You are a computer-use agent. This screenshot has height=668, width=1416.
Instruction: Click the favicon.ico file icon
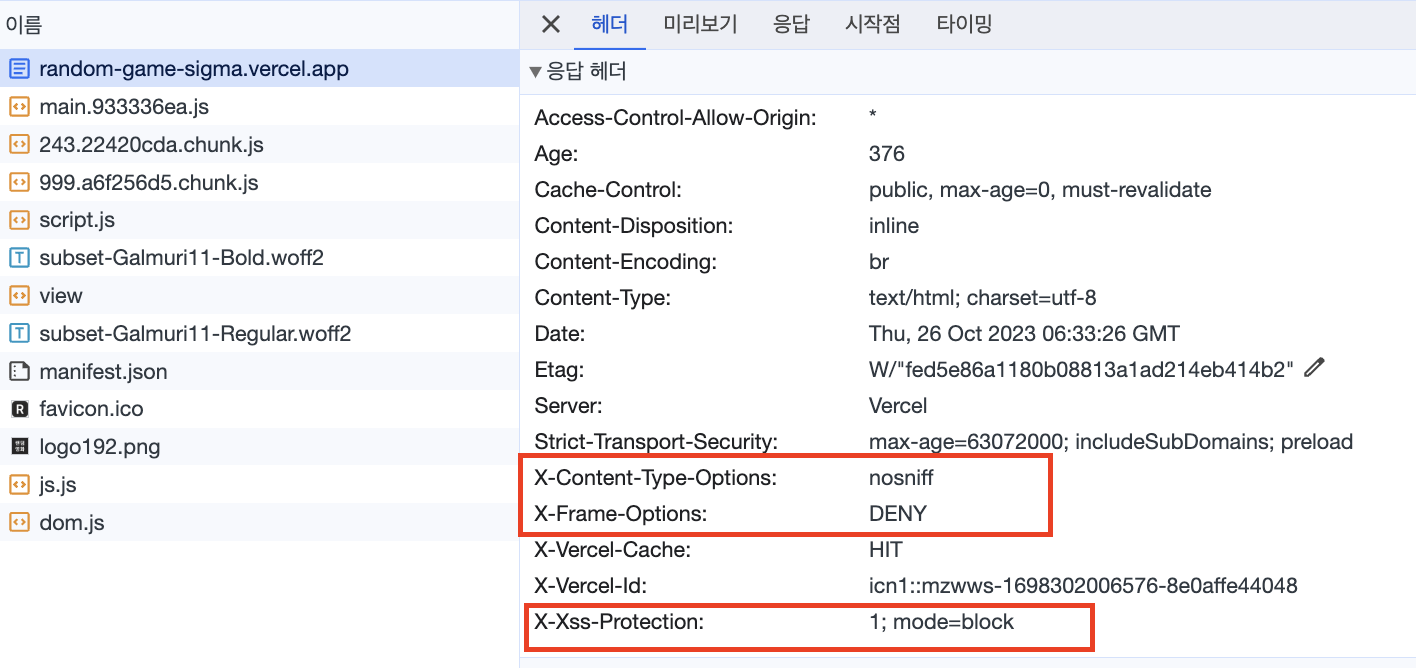pyautogui.click(x=19, y=409)
